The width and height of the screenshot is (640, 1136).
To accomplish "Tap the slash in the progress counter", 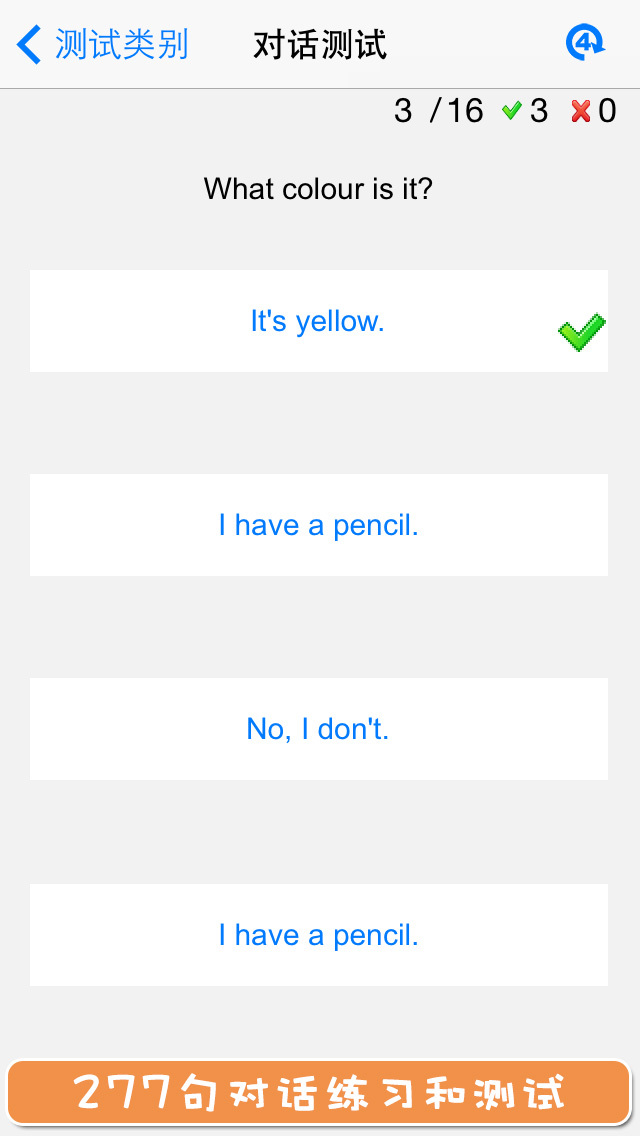I will 434,111.
